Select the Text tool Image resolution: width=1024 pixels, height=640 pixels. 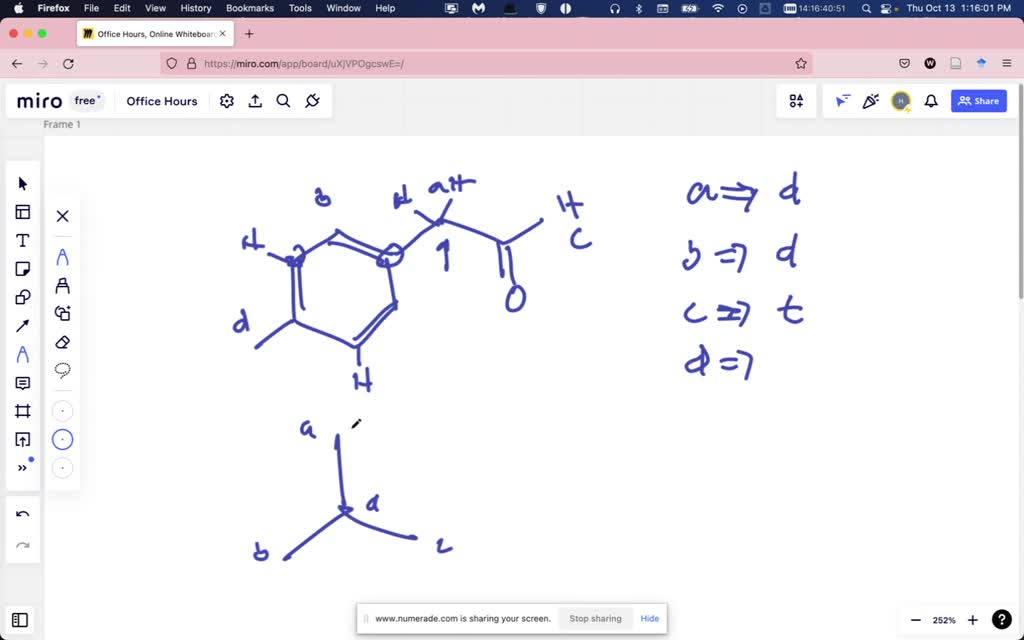(x=23, y=240)
